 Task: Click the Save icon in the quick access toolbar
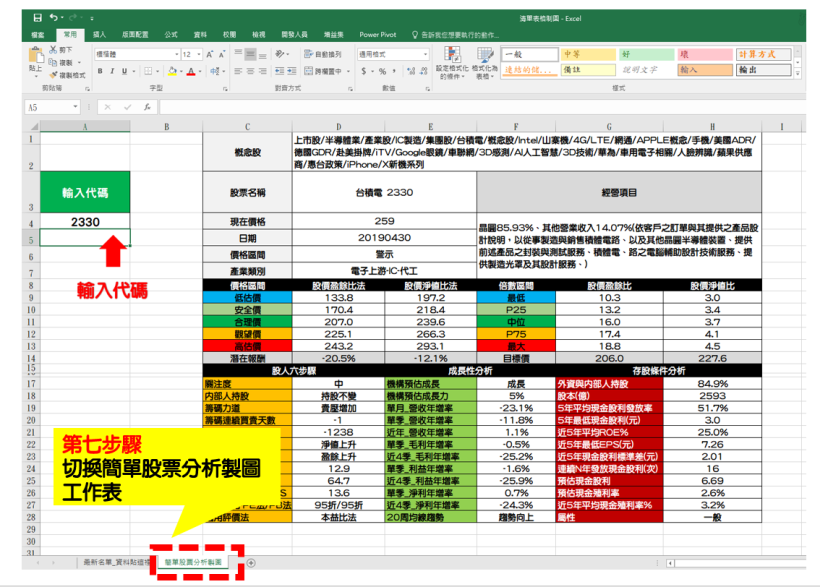[38, 18]
